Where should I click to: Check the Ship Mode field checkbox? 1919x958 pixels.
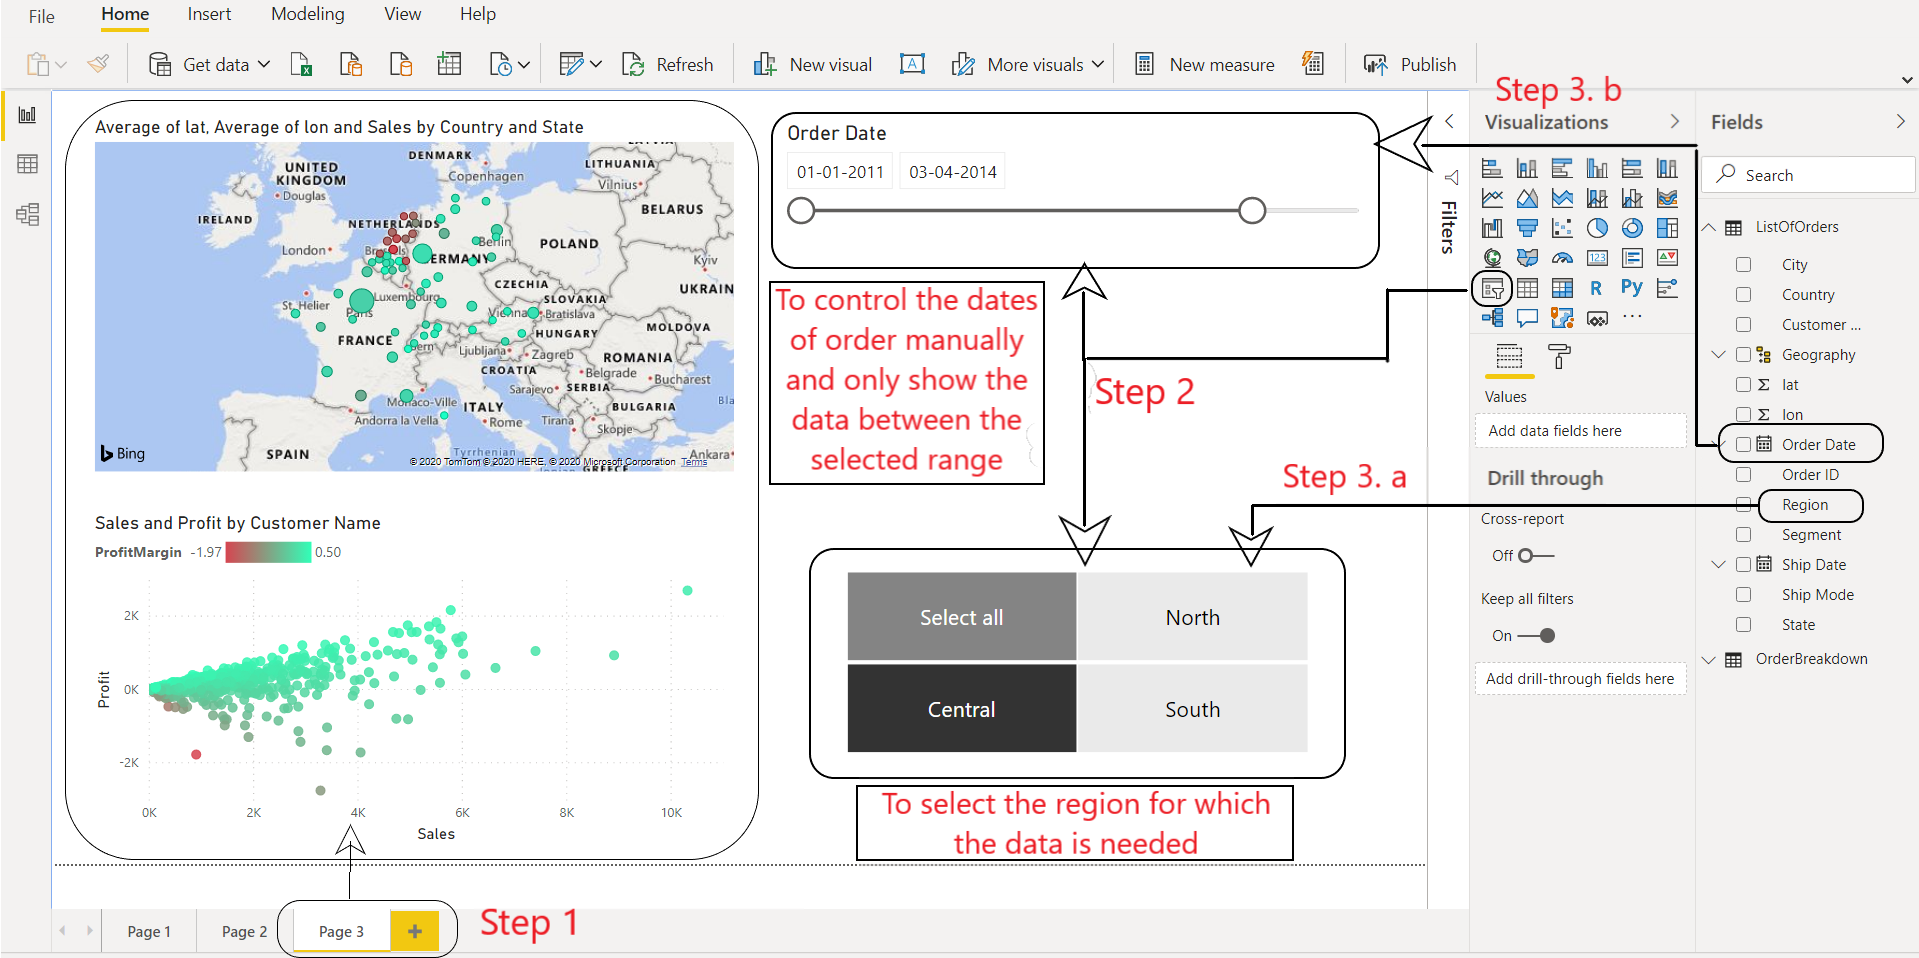1743,595
